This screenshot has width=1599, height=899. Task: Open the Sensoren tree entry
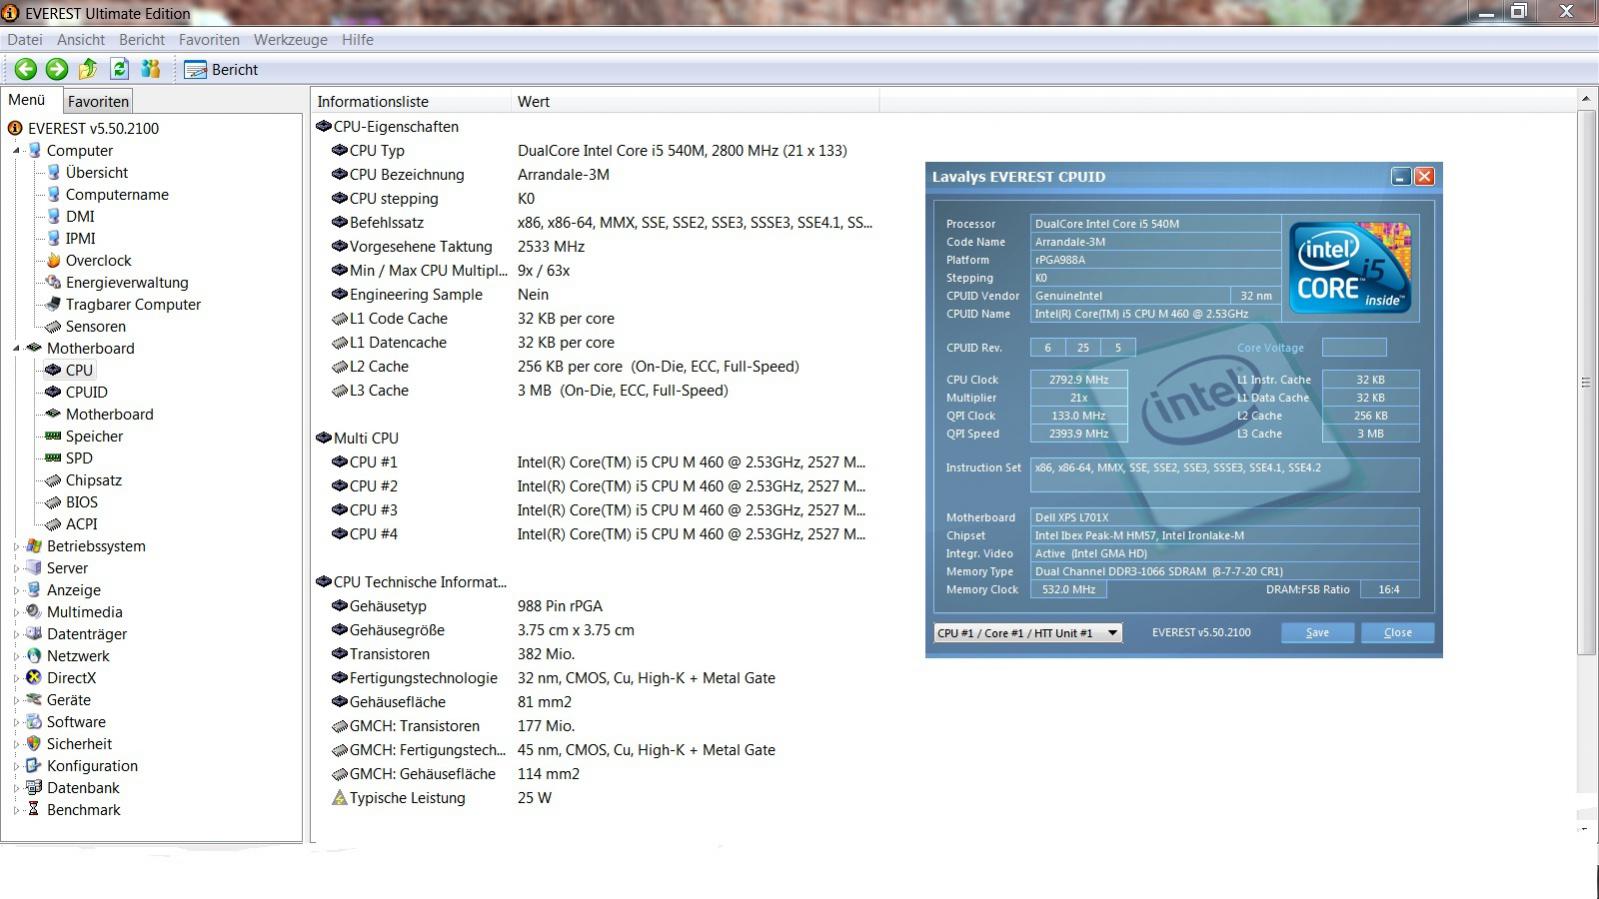[x=96, y=326]
